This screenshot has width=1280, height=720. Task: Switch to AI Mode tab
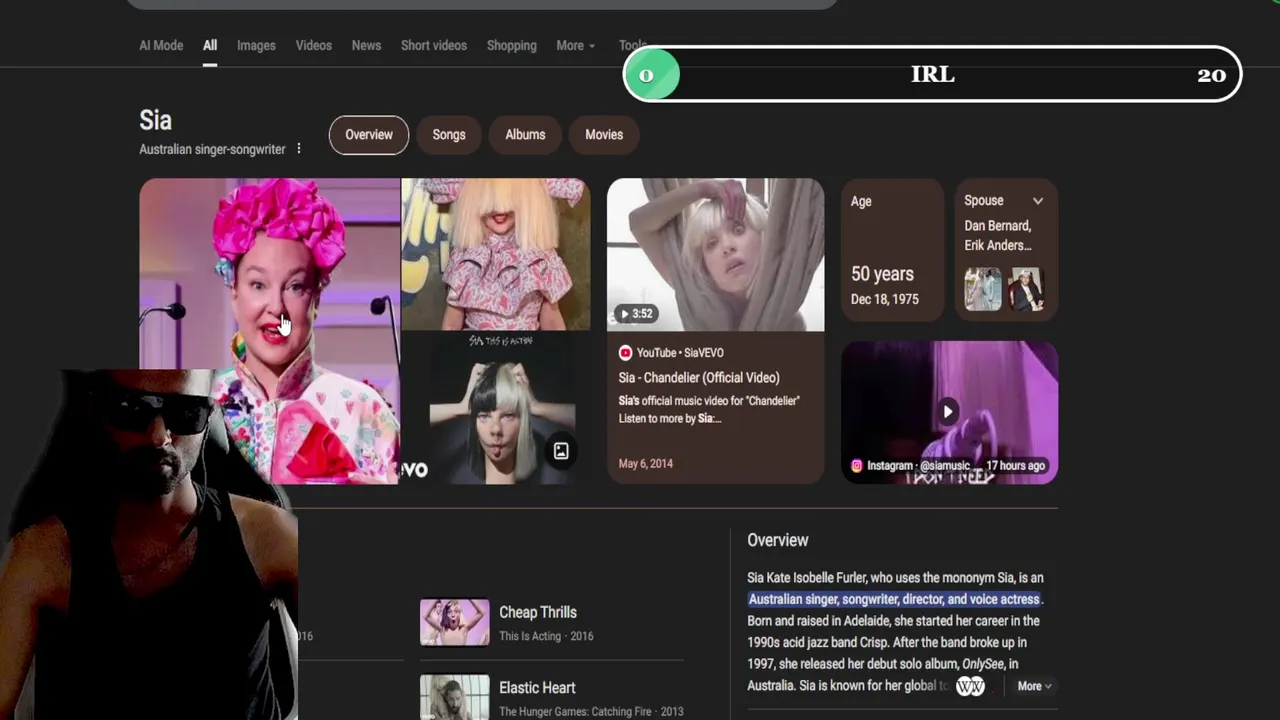tap(161, 46)
